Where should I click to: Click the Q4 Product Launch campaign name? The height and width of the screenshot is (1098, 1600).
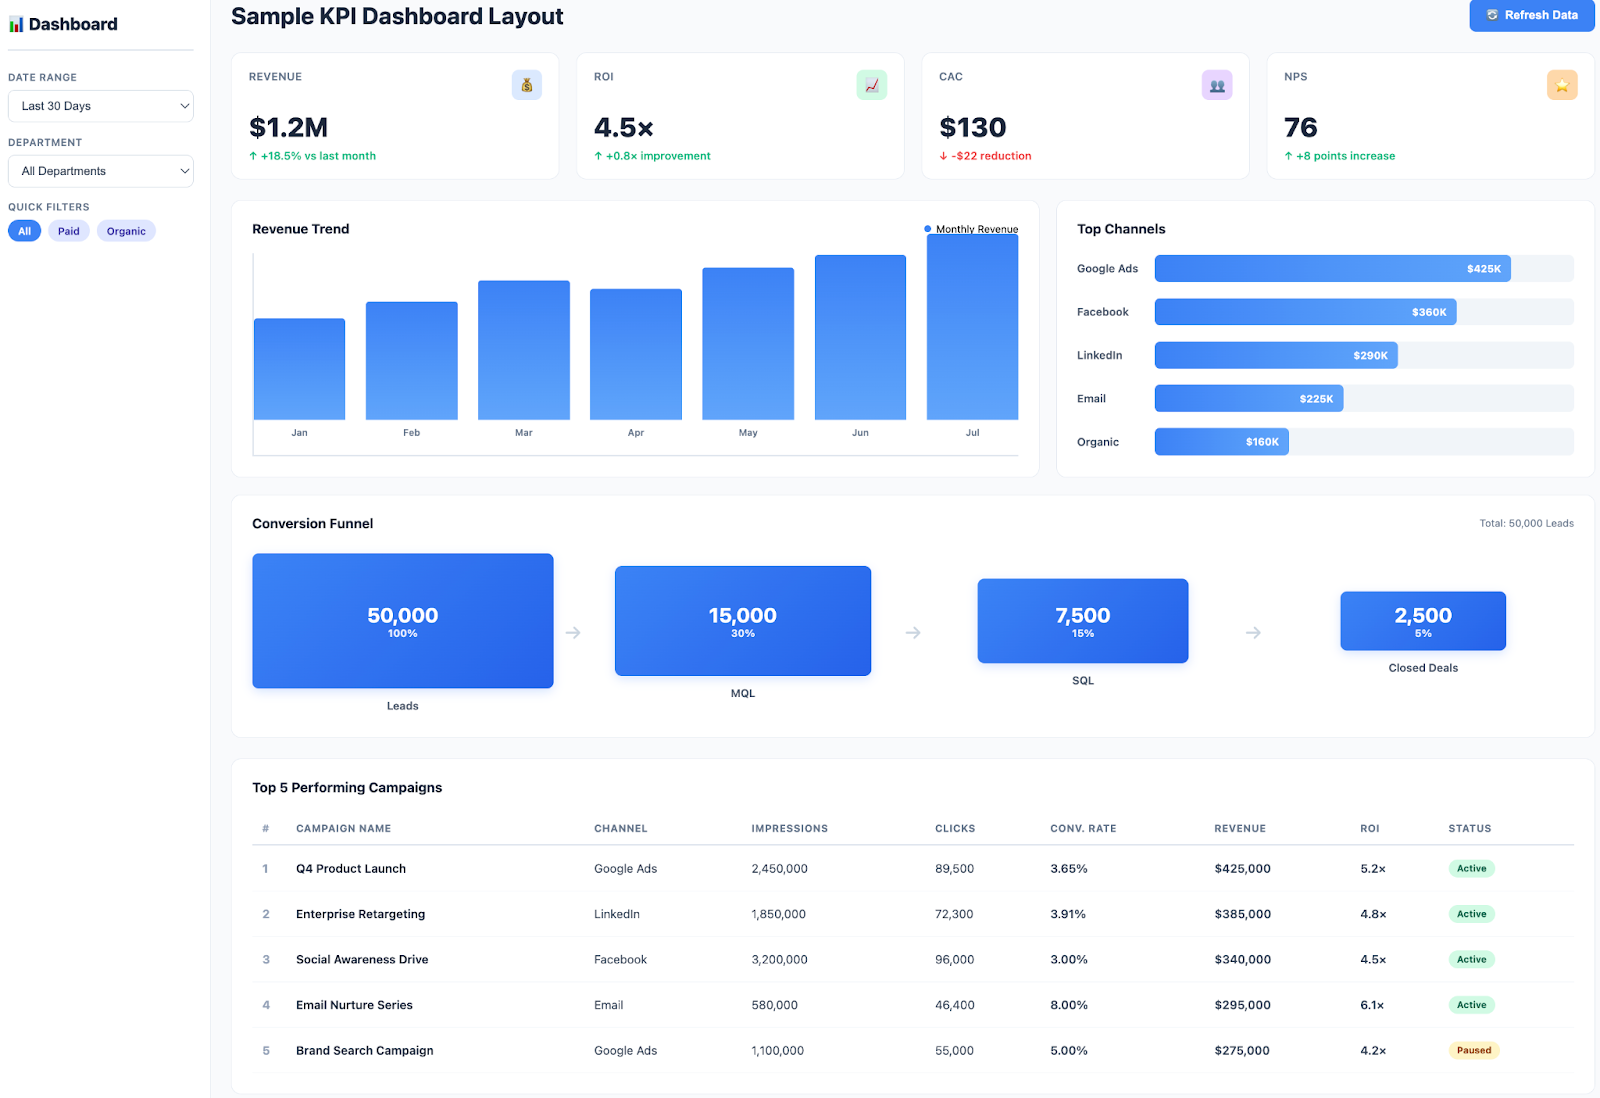pyautogui.click(x=350, y=868)
